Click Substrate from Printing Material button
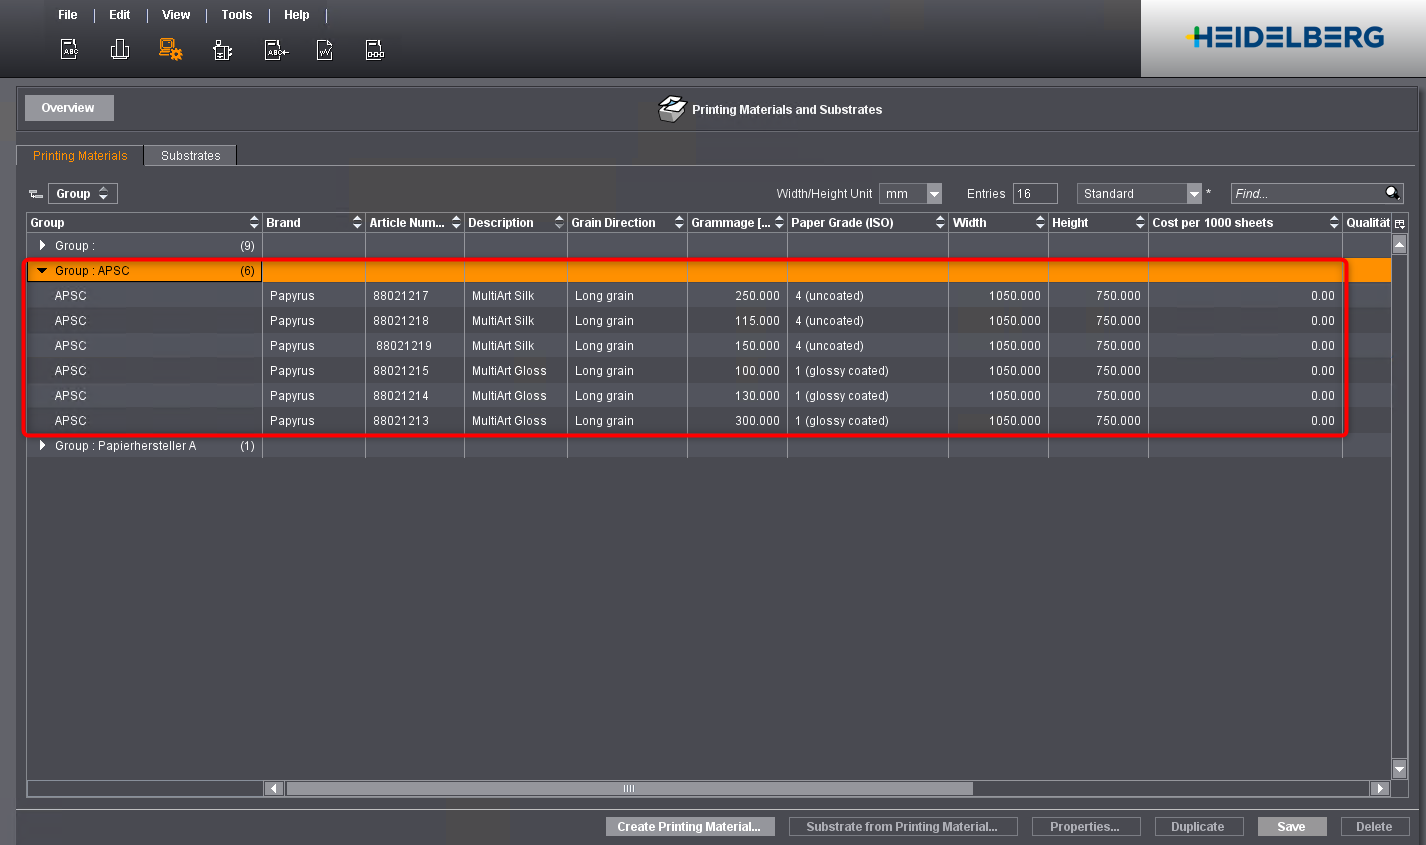 (903, 827)
